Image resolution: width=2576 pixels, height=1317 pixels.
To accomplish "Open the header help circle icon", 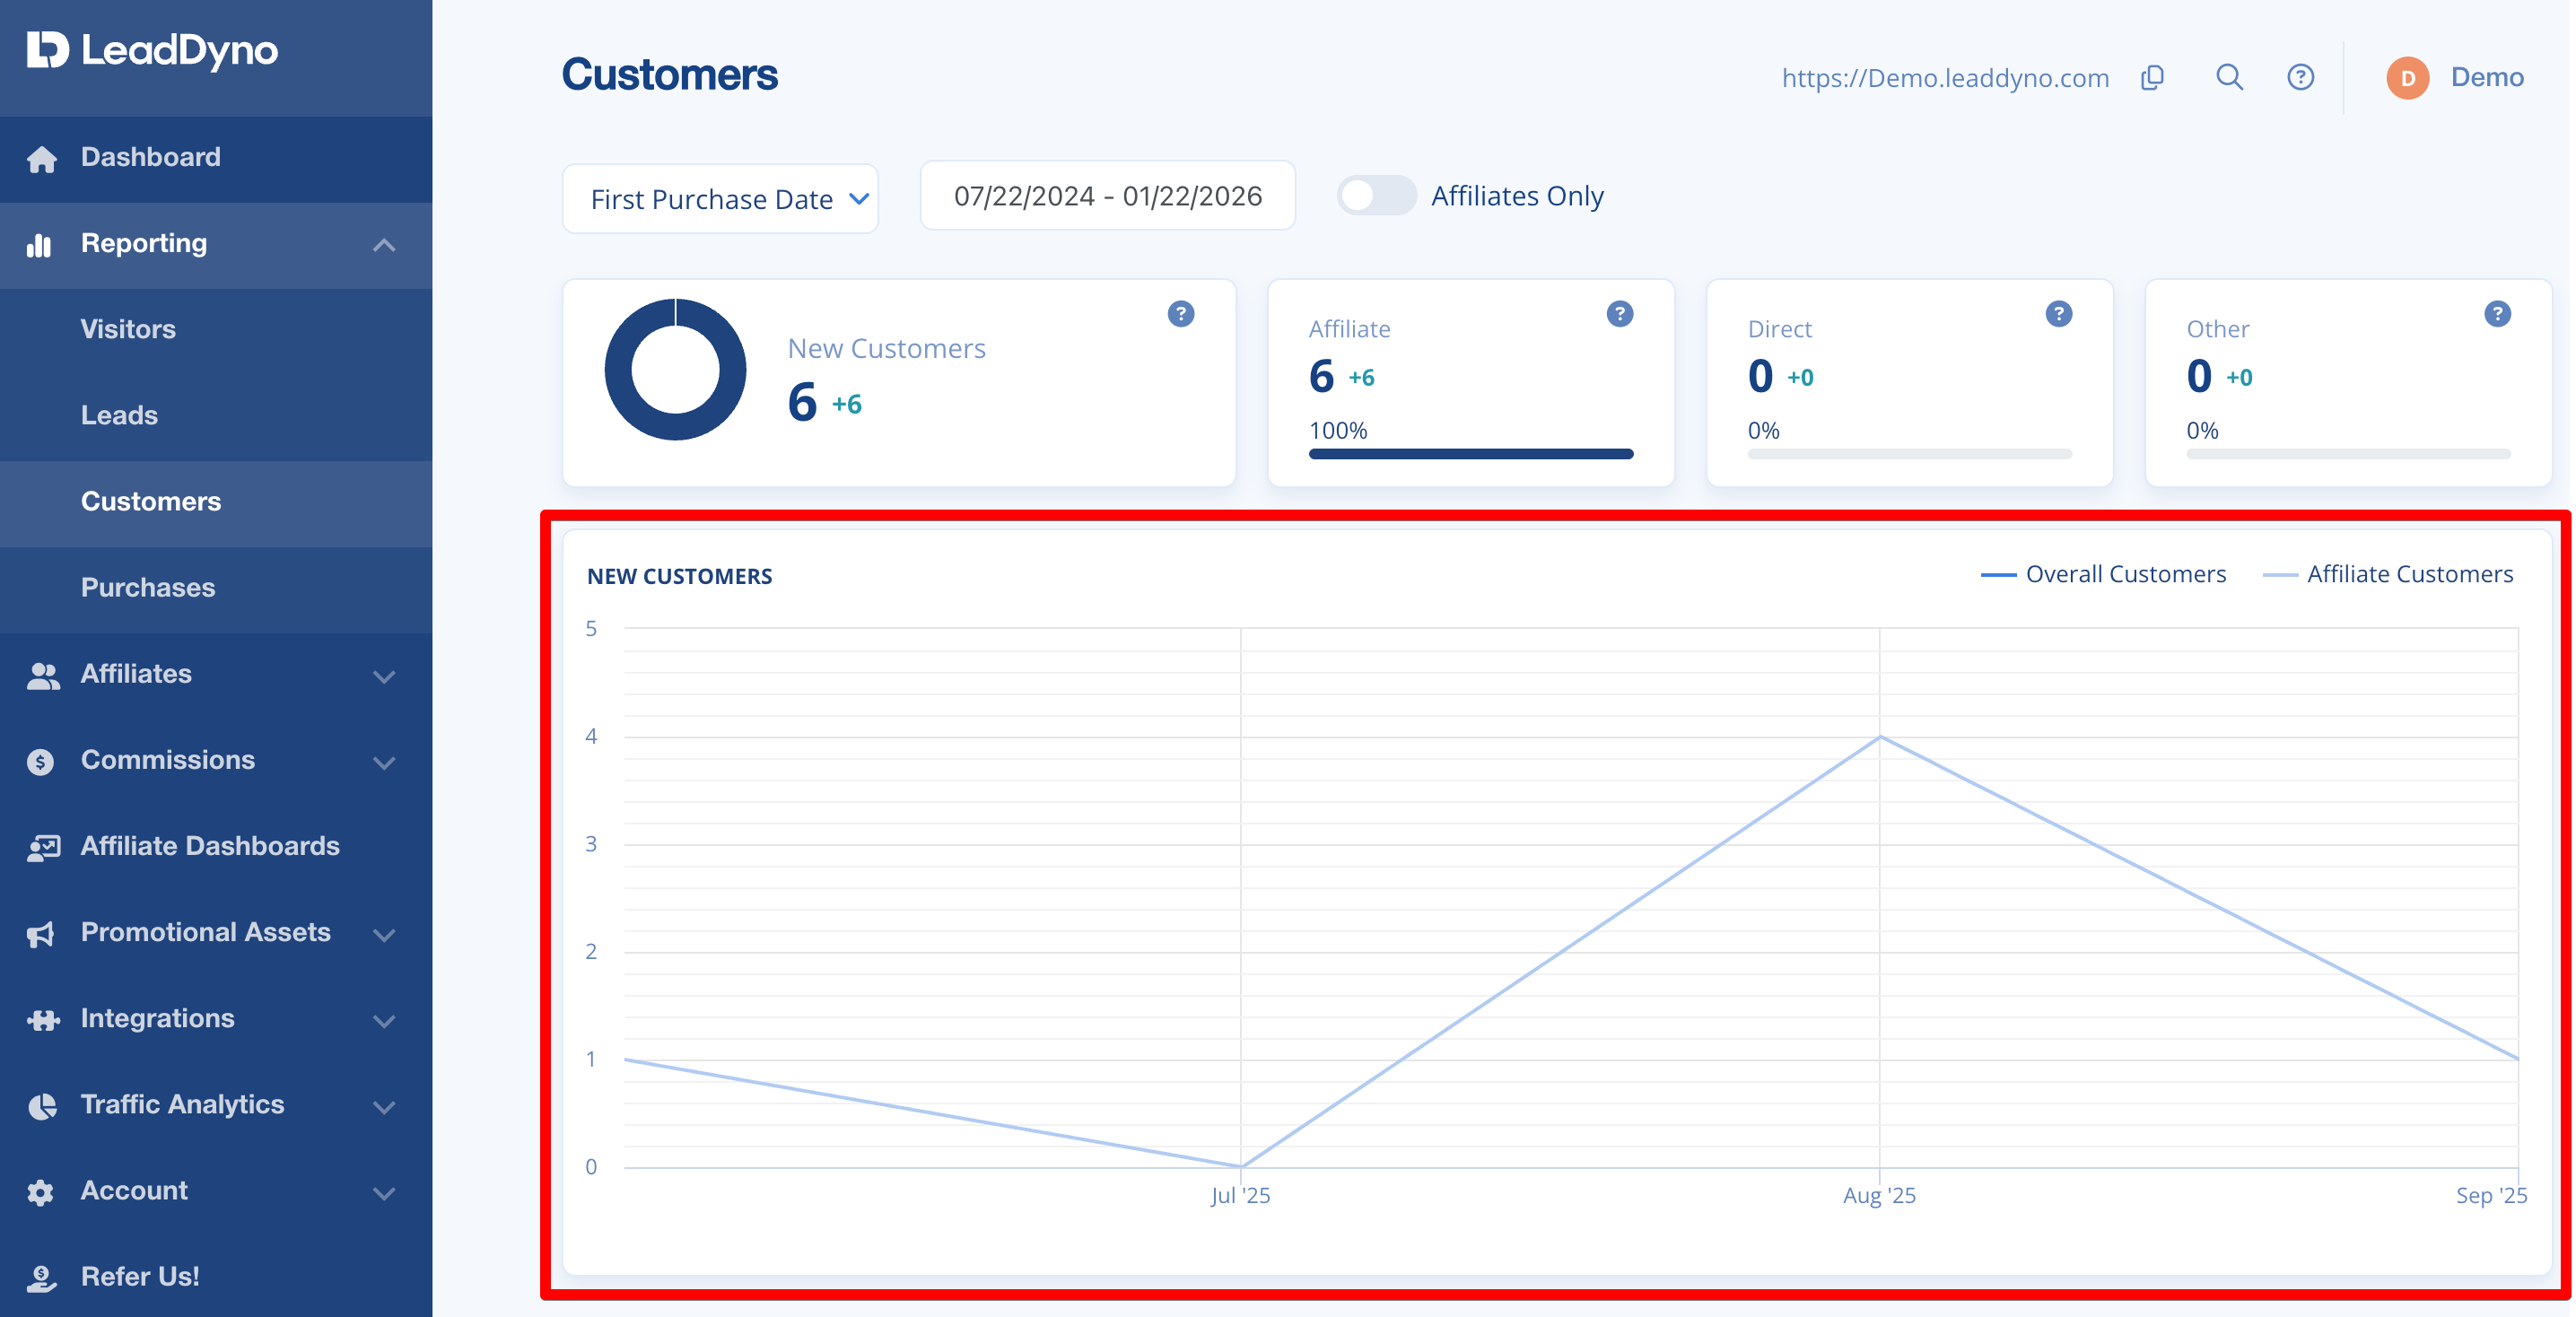I will 2300,78.
